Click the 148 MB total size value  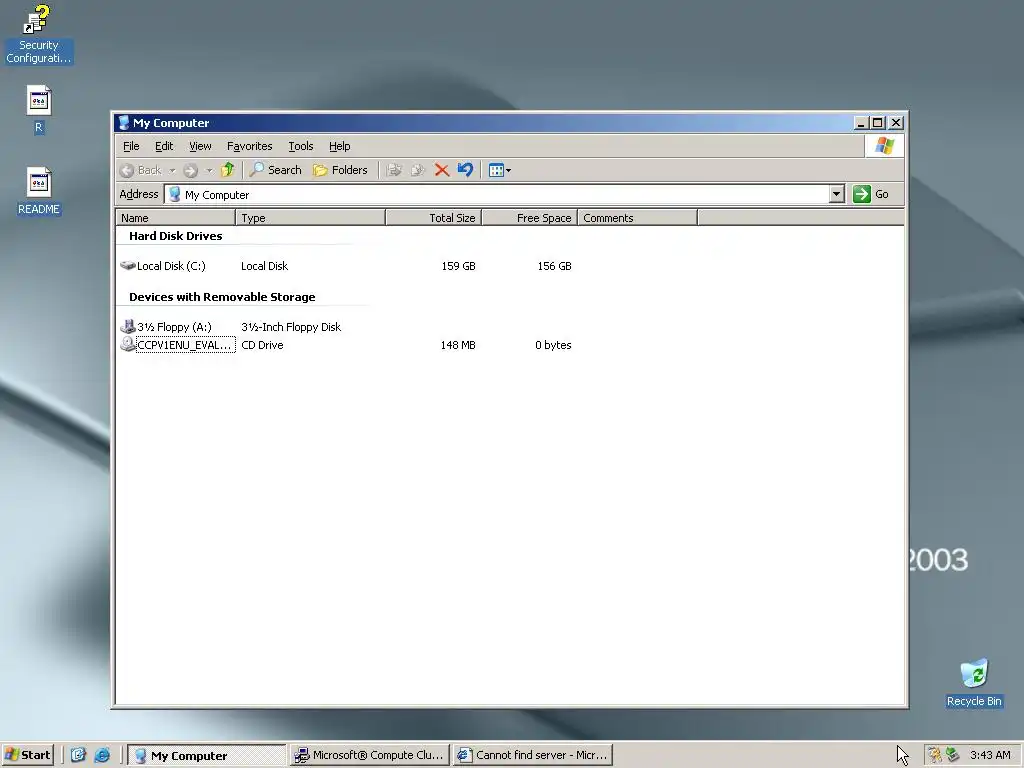tap(458, 345)
